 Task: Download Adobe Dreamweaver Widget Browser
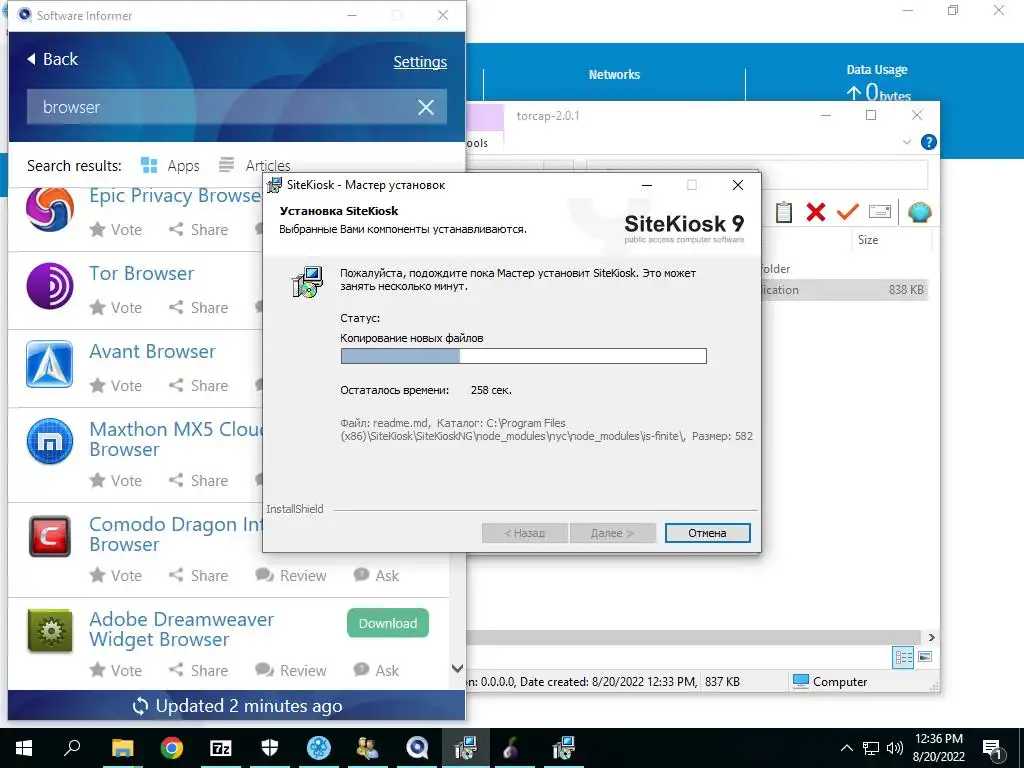tap(388, 624)
